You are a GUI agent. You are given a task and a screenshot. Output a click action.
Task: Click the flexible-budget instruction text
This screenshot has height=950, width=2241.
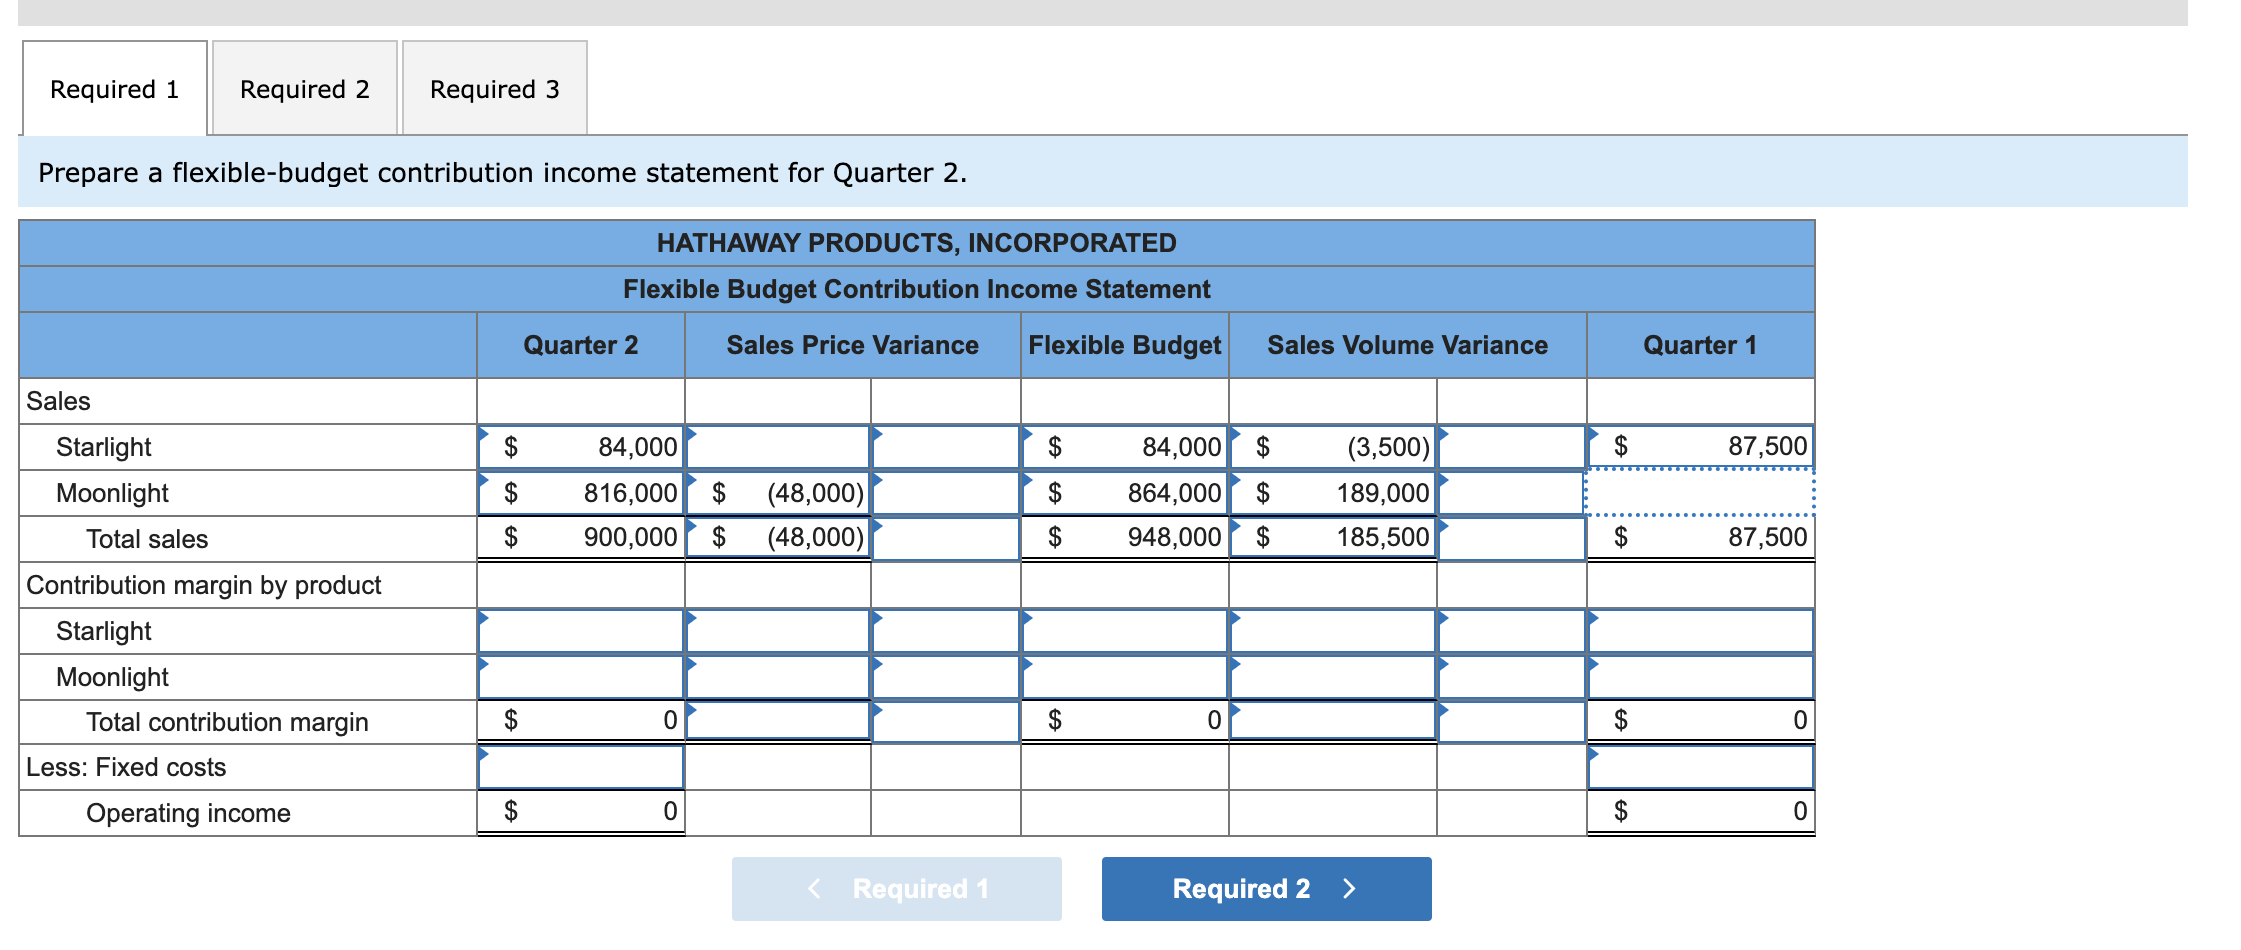(503, 173)
